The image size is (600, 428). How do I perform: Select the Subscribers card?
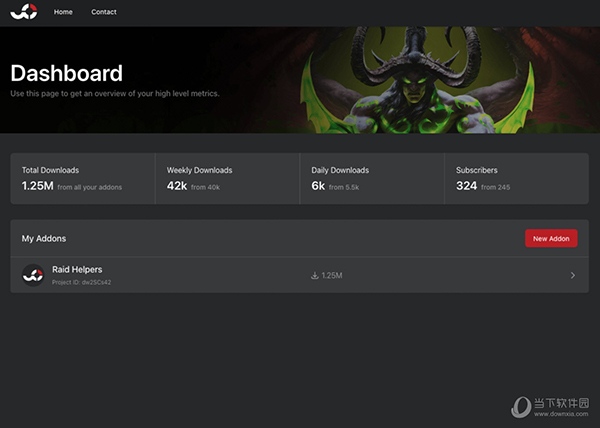[x=517, y=179]
